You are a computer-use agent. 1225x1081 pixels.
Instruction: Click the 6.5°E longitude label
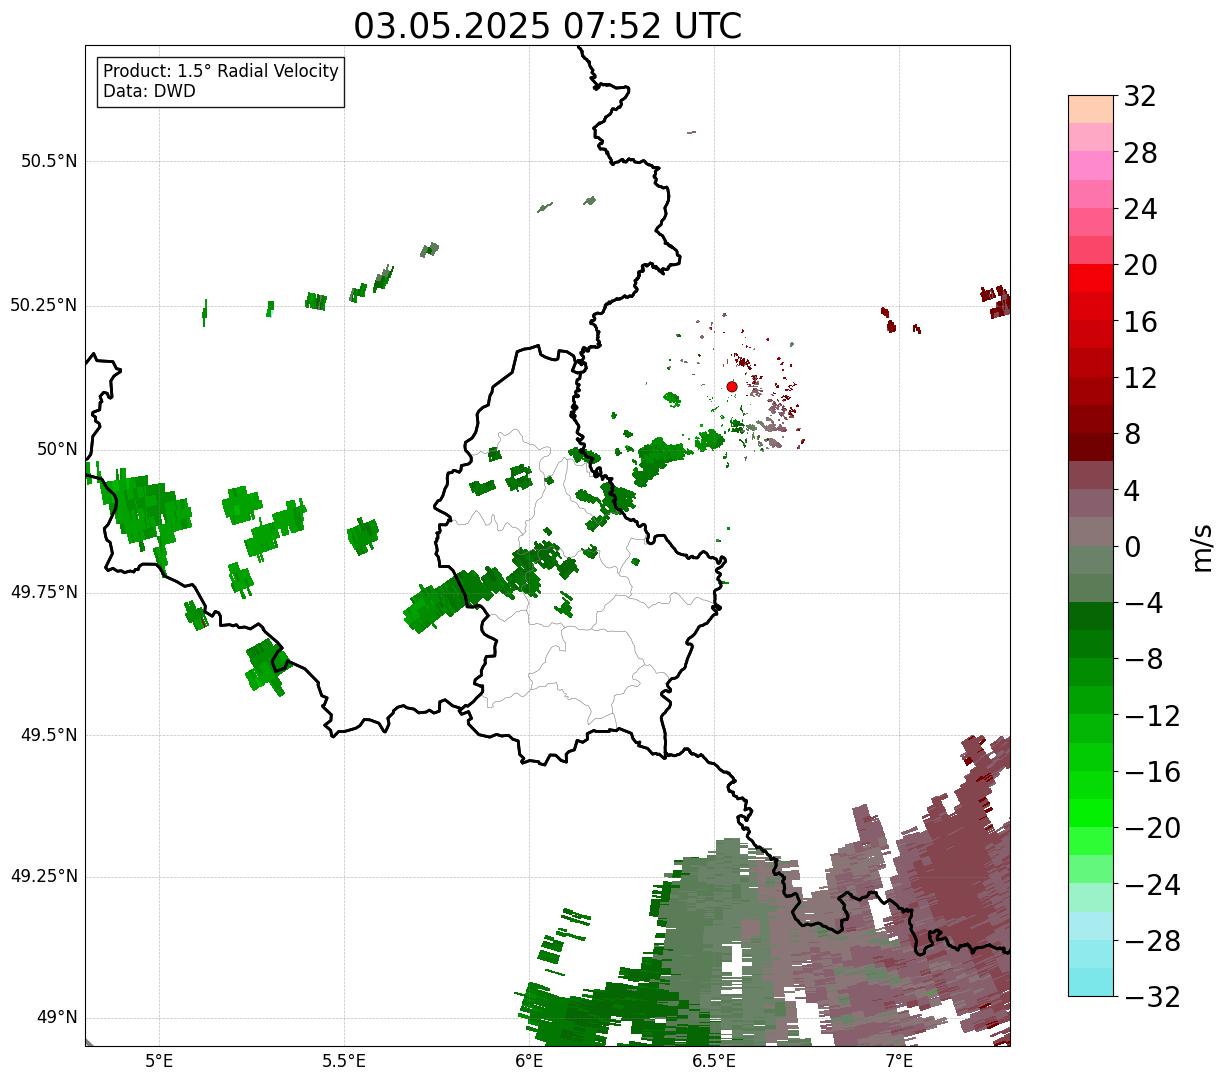coord(715,1061)
